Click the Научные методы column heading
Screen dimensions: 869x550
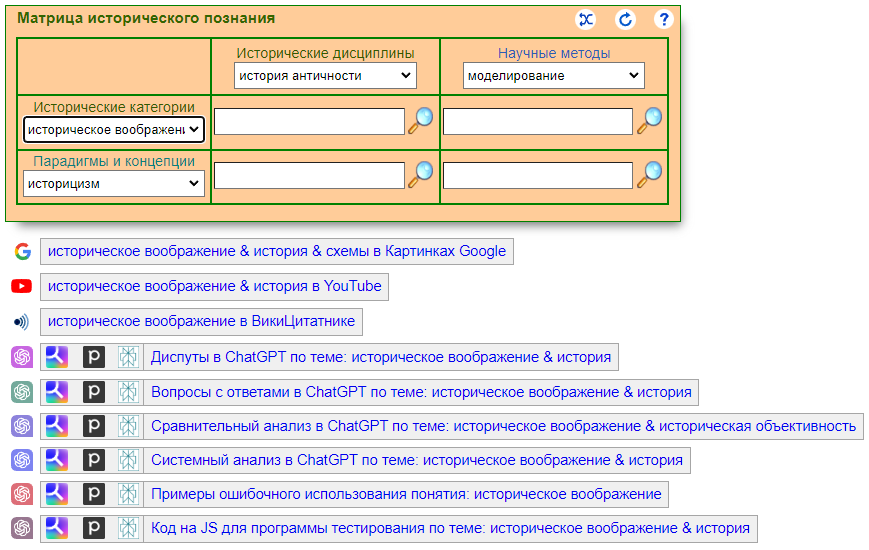[554, 53]
